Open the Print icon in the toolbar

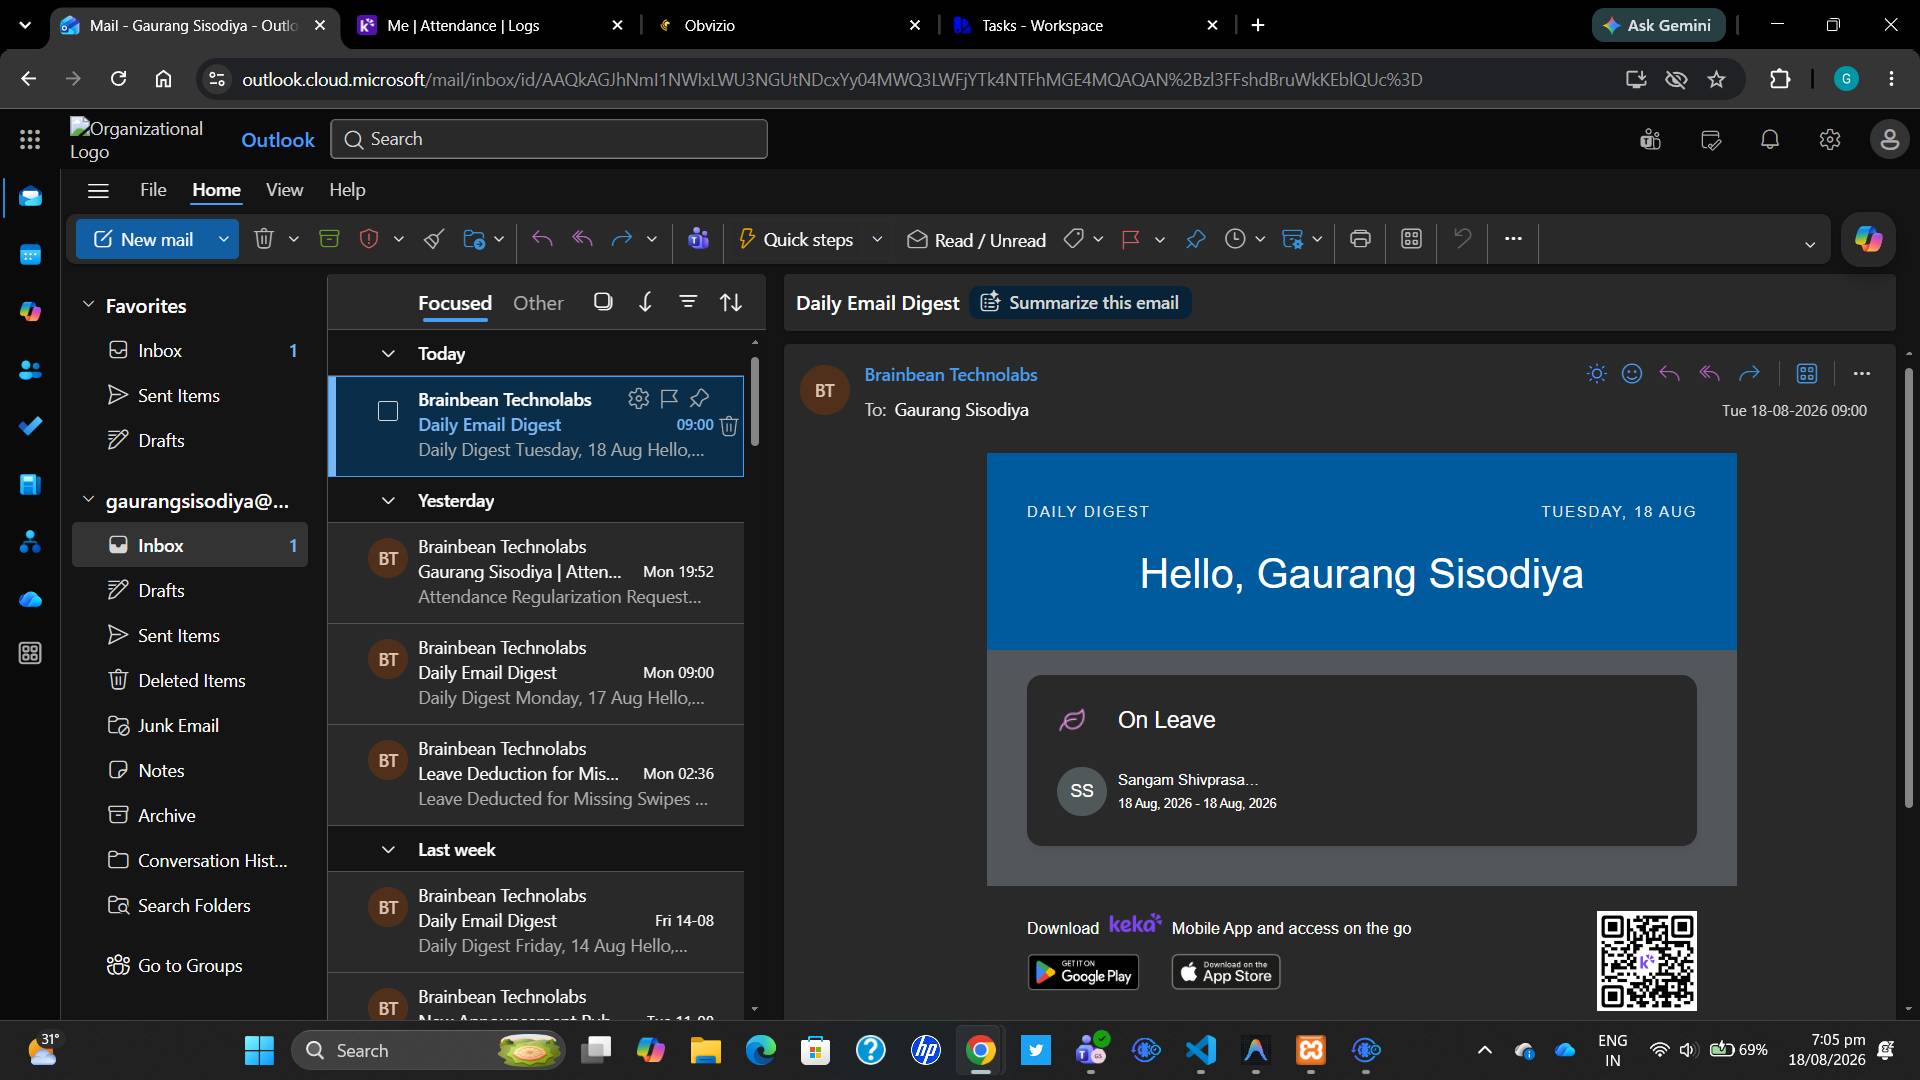pyautogui.click(x=1360, y=239)
